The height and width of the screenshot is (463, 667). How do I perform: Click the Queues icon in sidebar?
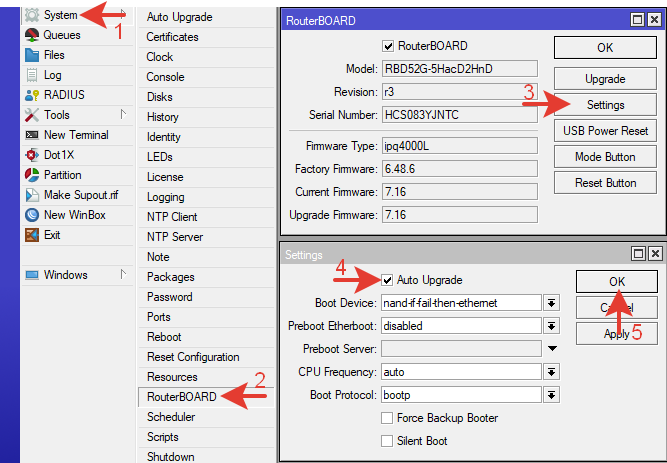tap(32, 35)
